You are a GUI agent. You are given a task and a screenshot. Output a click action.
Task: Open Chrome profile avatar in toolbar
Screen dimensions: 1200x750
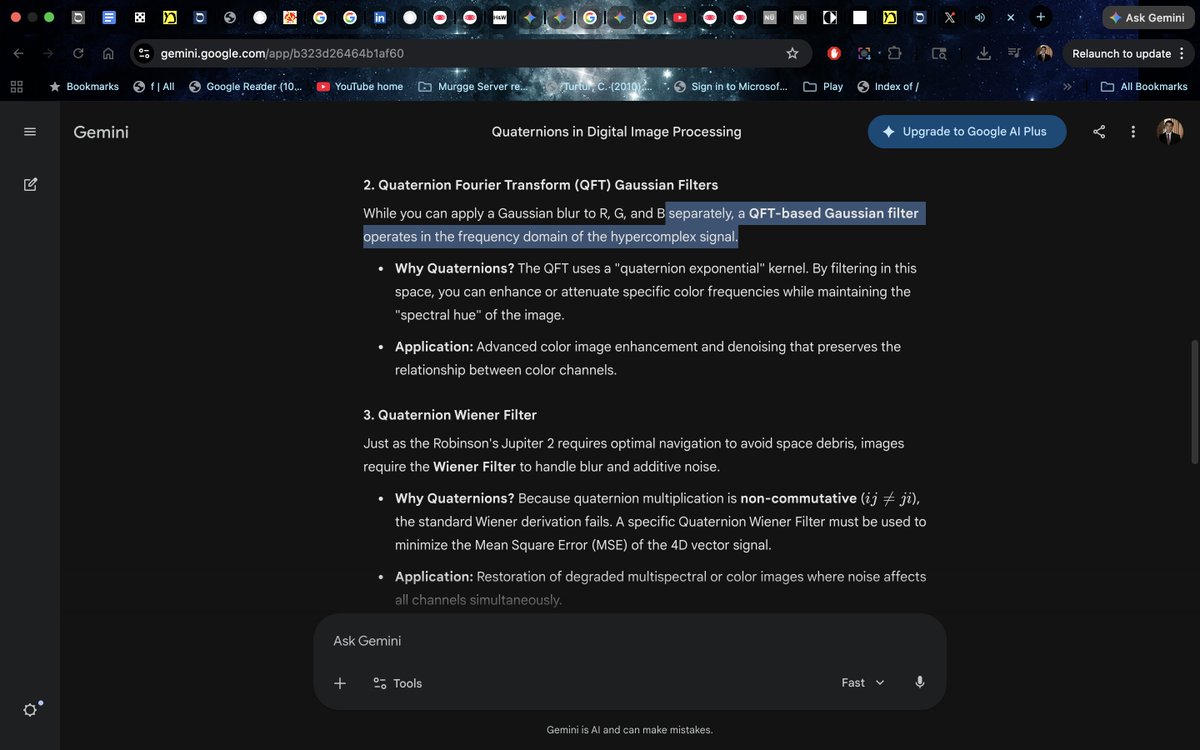pos(1045,53)
